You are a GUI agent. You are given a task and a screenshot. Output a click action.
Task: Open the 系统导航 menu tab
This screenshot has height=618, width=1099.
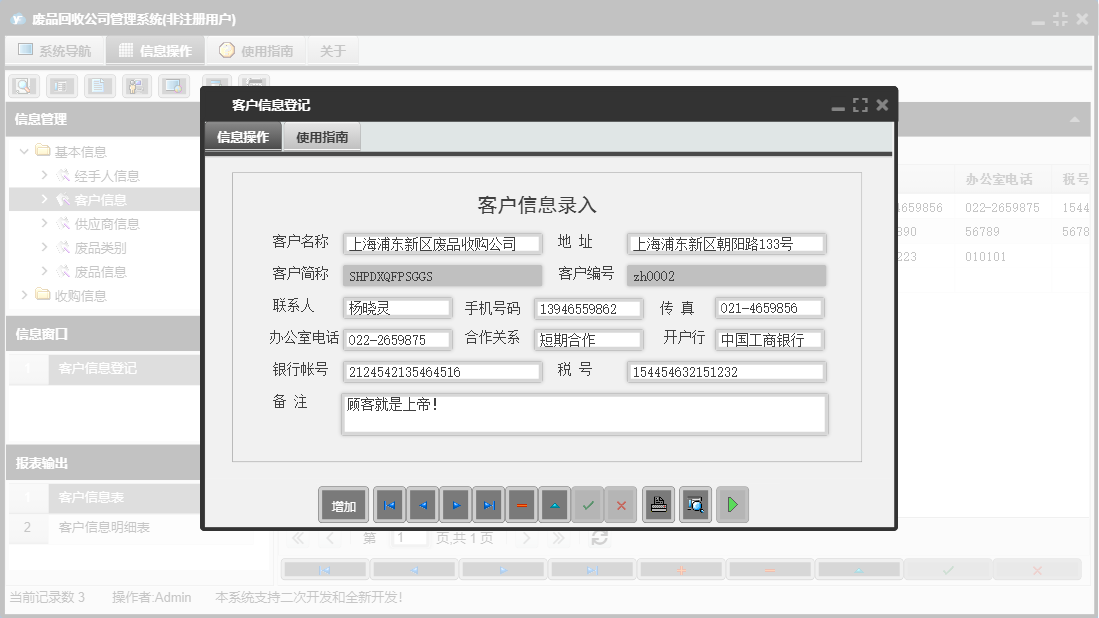click(x=55, y=49)
